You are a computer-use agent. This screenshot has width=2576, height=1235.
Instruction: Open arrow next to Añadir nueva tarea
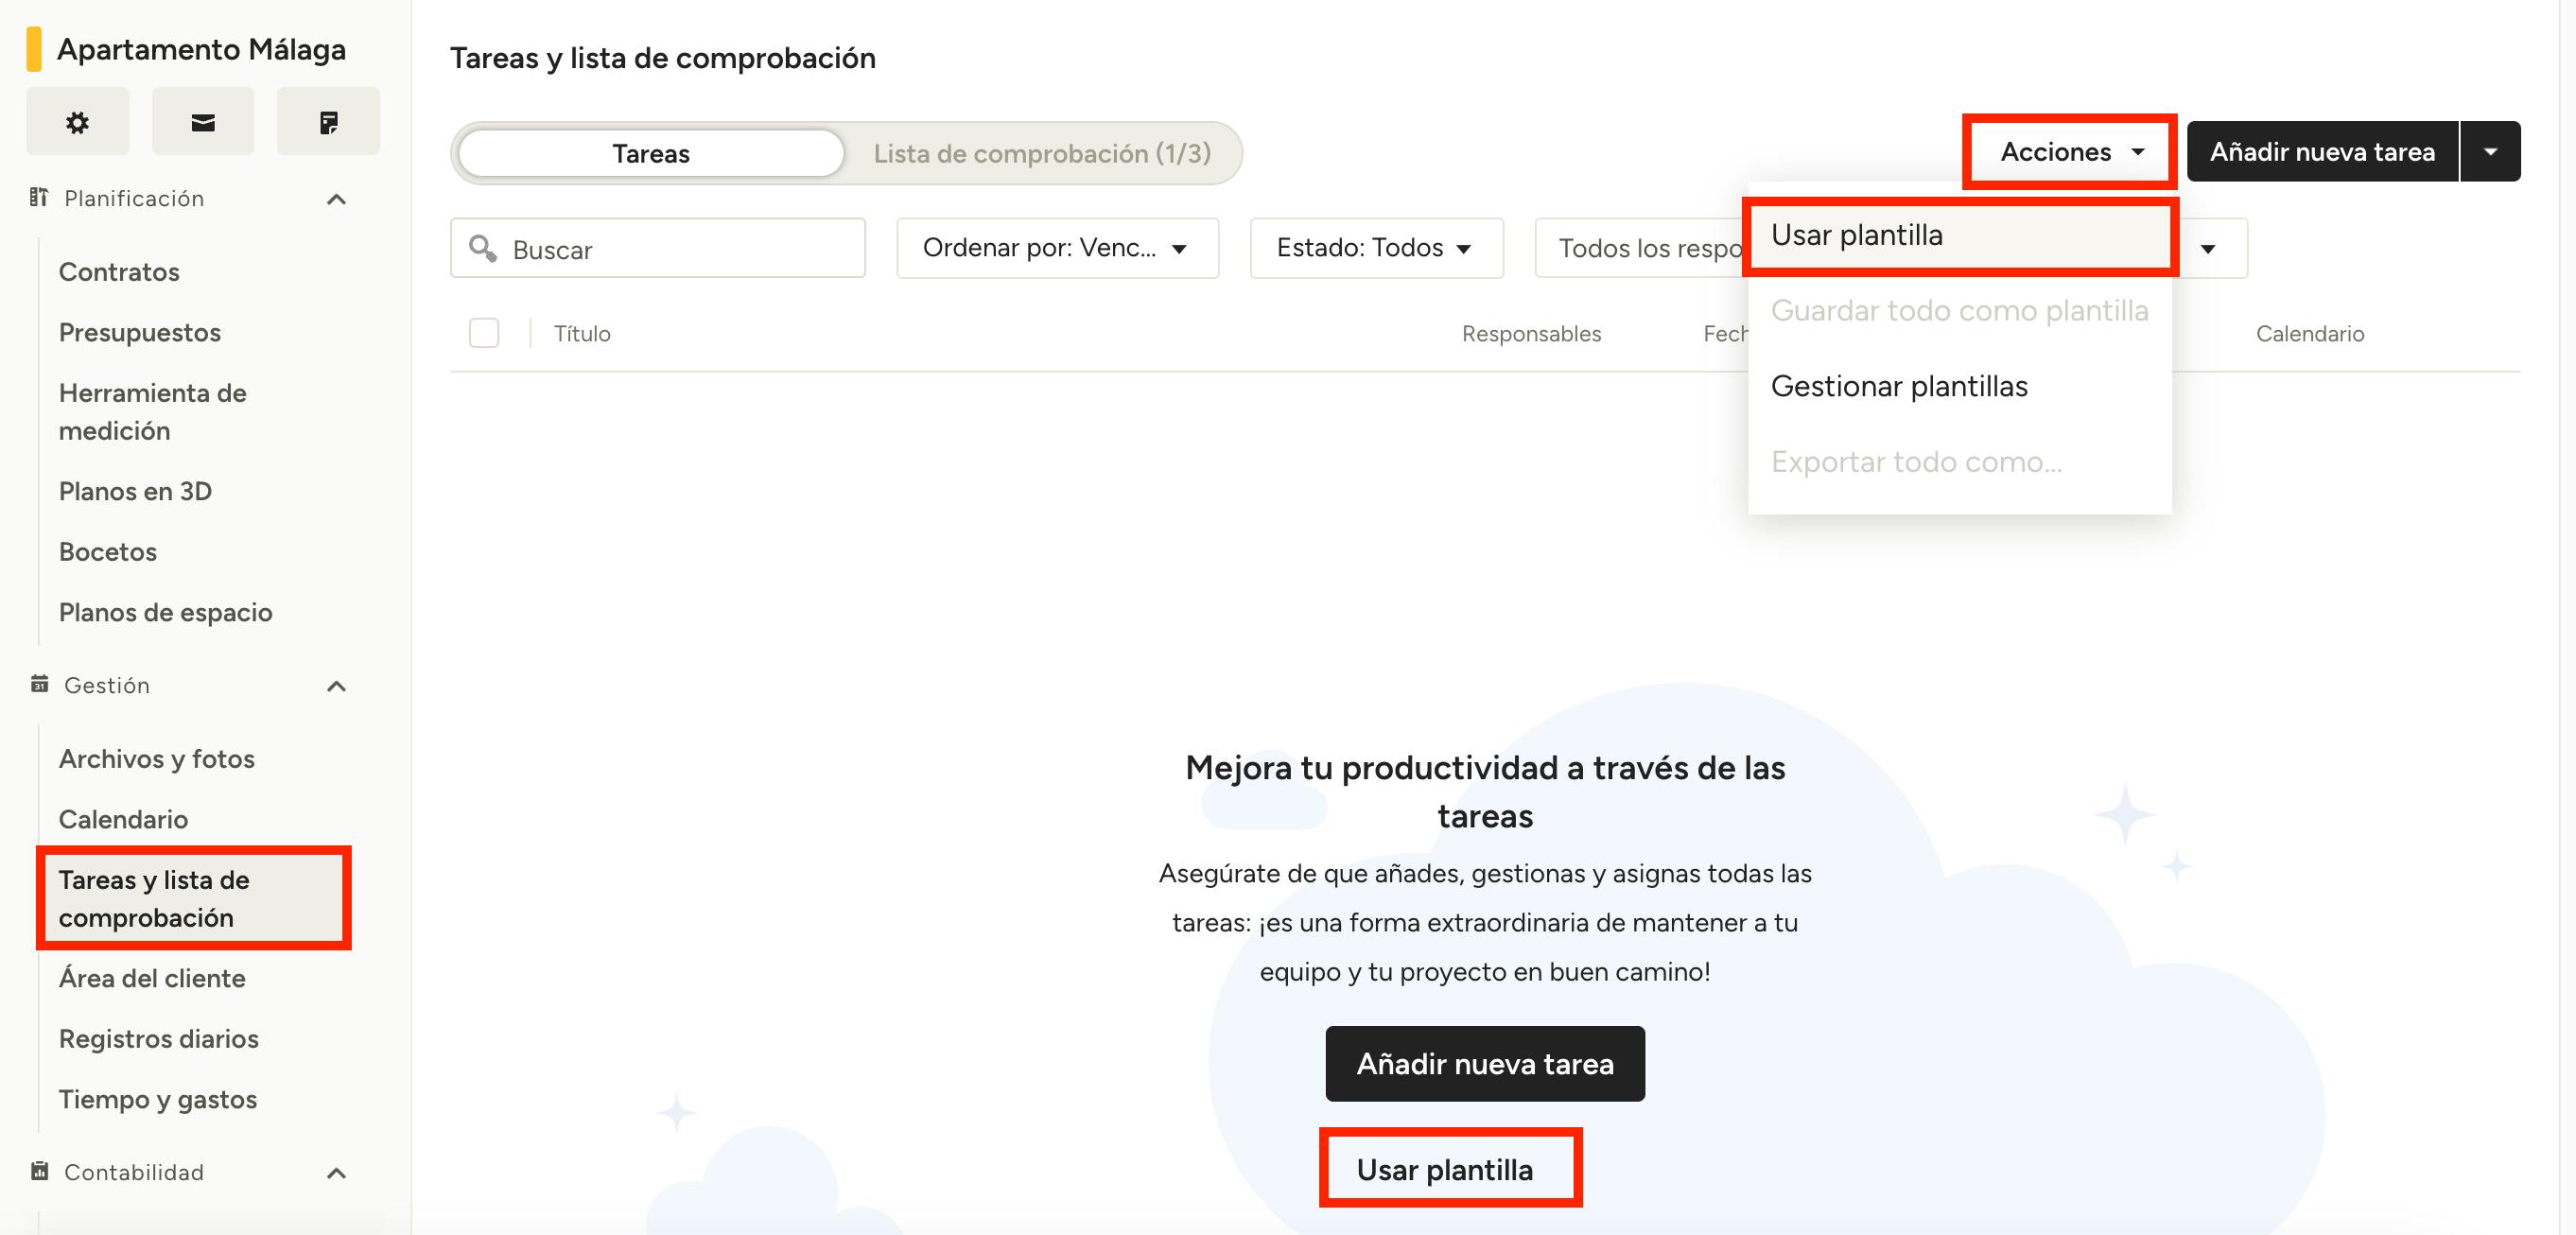(2490, 152)
